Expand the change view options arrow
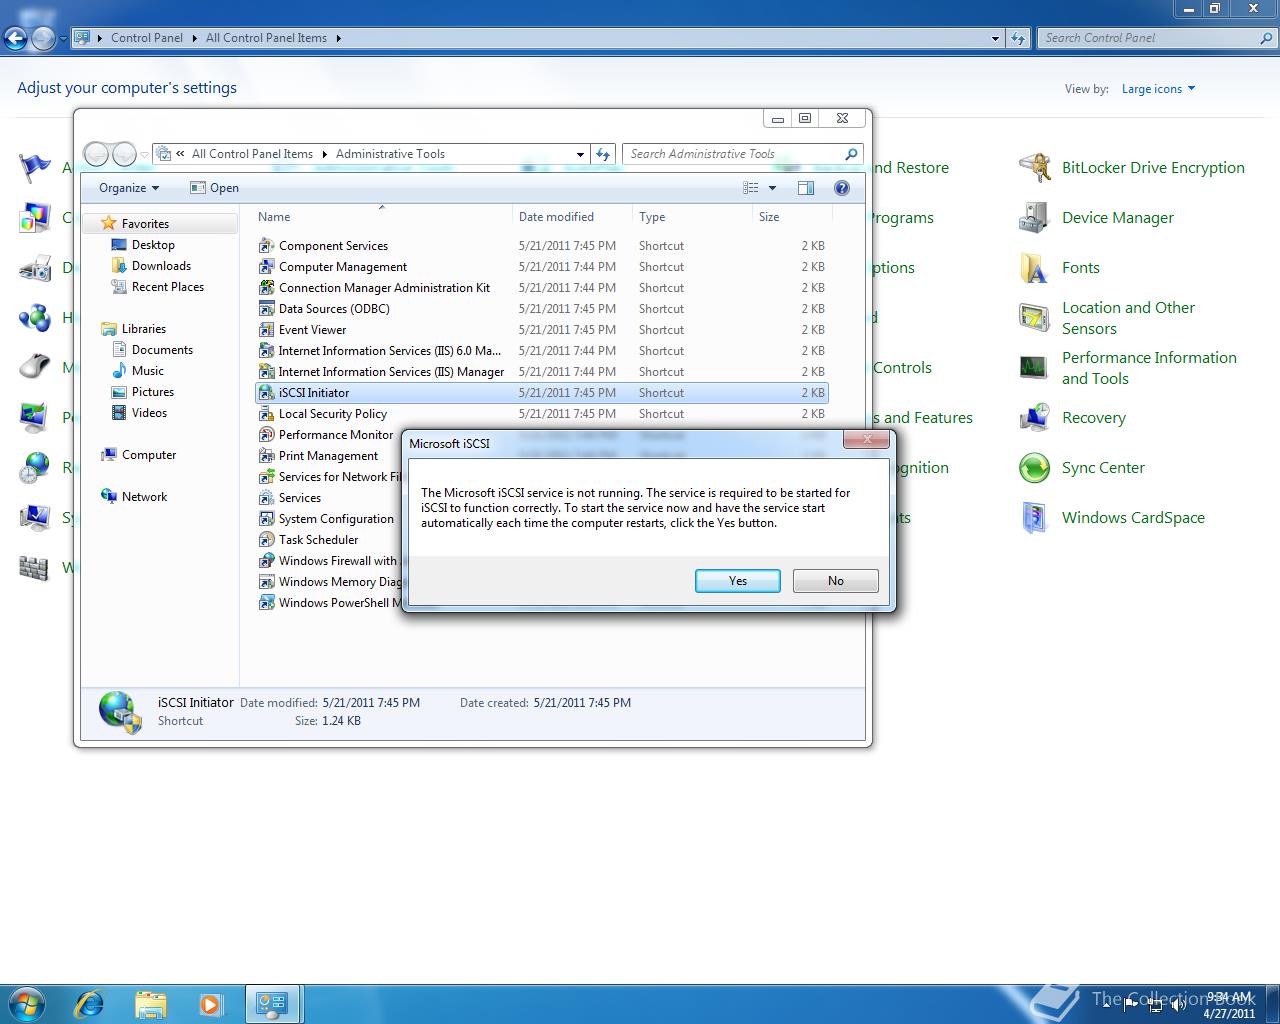Viewport: 1280px width, 1024px height. 772,188
